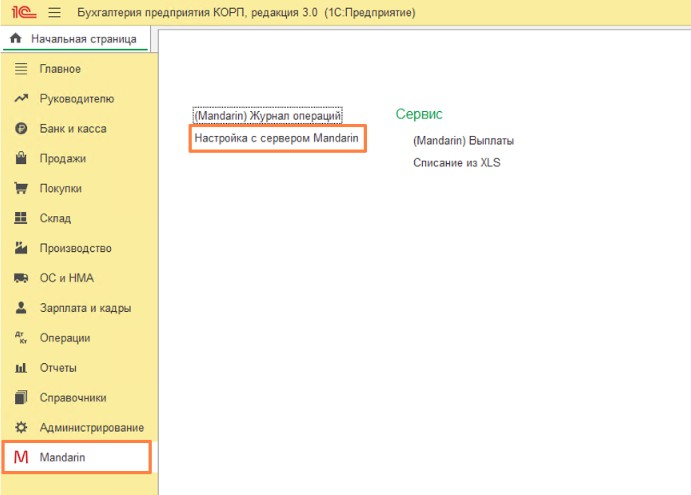The height and width of the screenshot is (495, 691).
Task: Open the hamburger main menu icon
Action: 55,12
